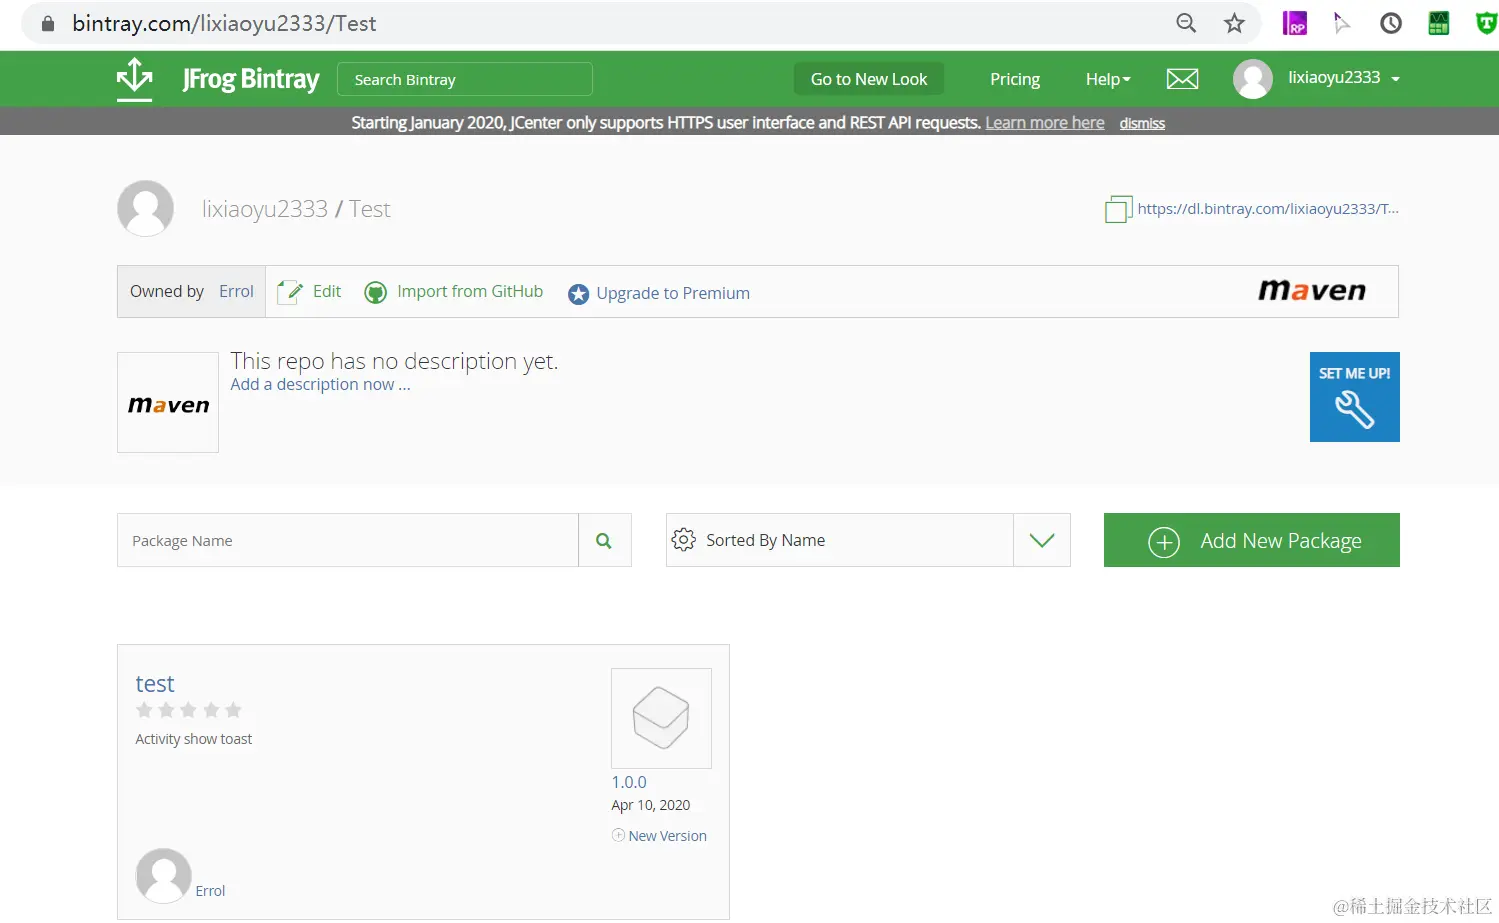This screenshot has width=1499, height=923.
Task: Open the Sorted By Name dropdown arrow
Action: (x=1042, y=540)
